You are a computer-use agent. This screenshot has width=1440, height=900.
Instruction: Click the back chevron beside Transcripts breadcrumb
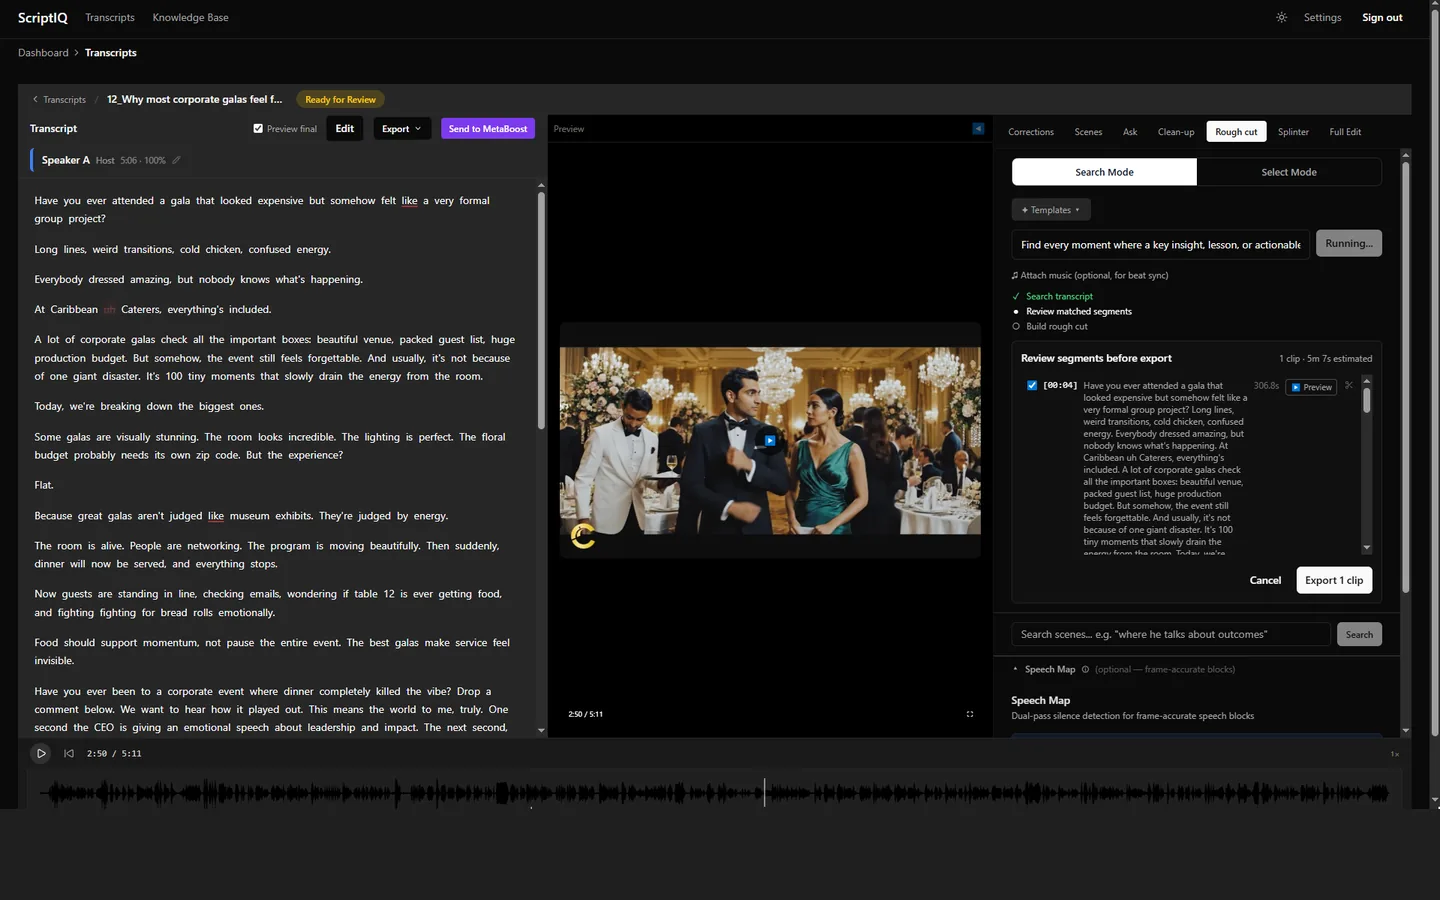pos(35,99)
